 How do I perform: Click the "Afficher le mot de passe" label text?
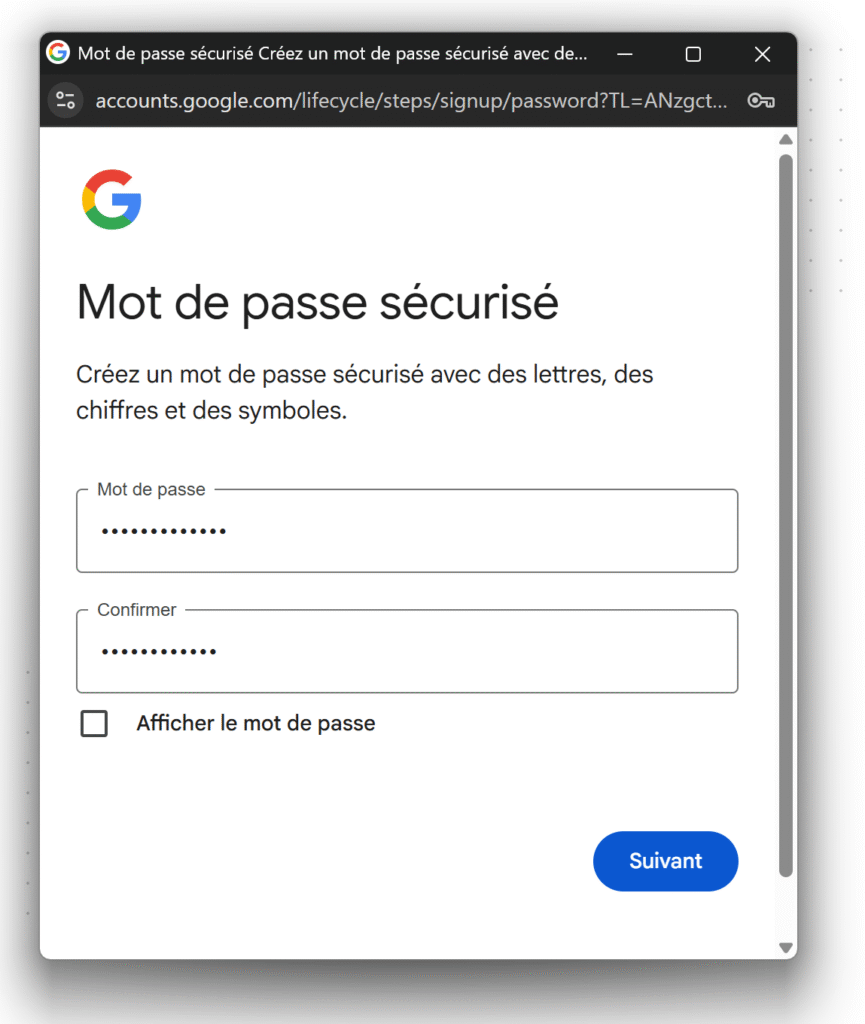(256, 723)
